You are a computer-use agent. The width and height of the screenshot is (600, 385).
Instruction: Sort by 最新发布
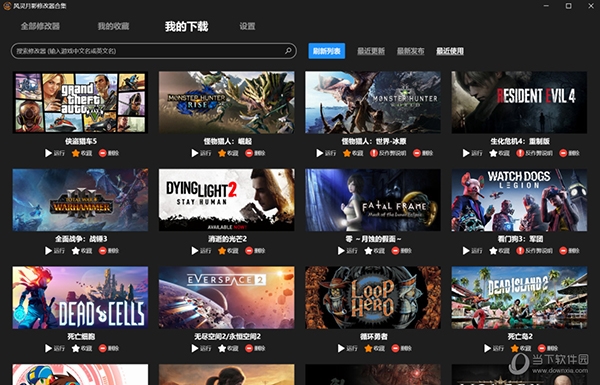point(411,51)
